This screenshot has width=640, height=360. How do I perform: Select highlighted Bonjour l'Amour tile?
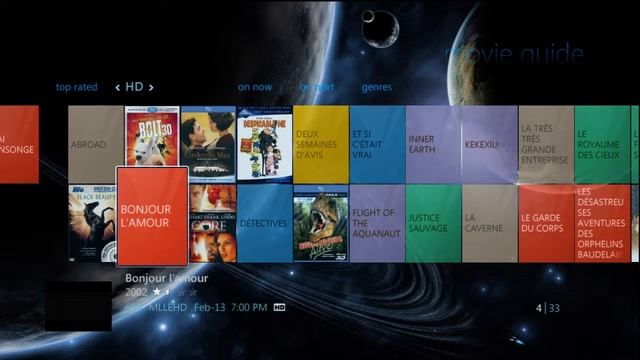coord(152,216)
